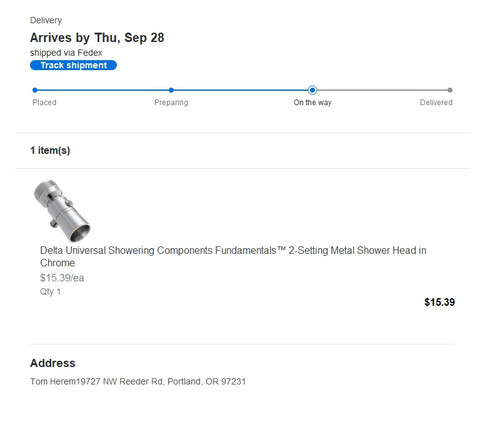Click the 1 item(s) header
Image resolution: width=500 pixels, height=429 pixels.
click(x=50, y=150)
